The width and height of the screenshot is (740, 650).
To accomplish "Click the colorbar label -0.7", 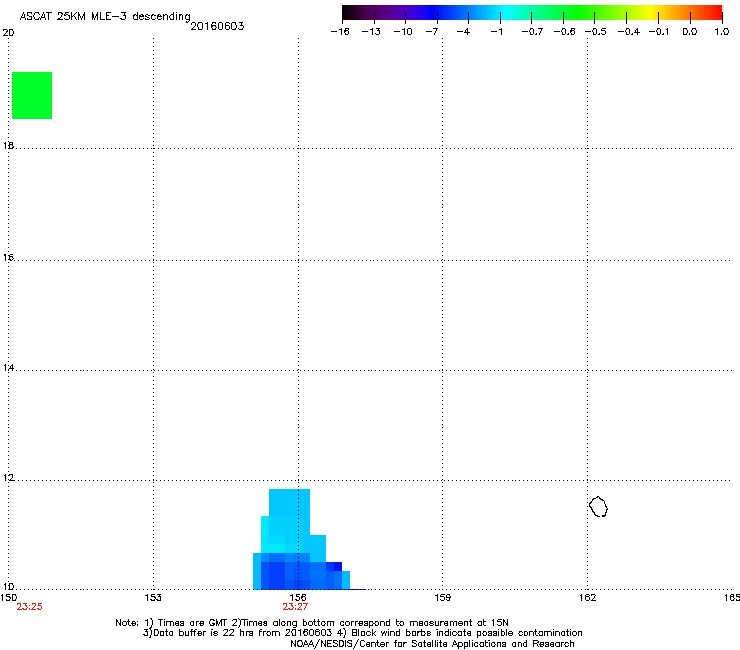I will [x=532, y=32].
